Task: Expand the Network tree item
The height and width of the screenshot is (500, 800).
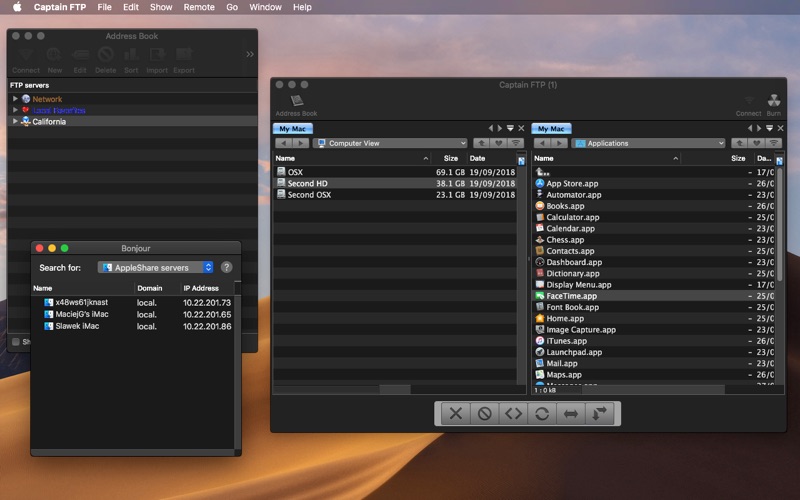Action: (x=15, y=99)
